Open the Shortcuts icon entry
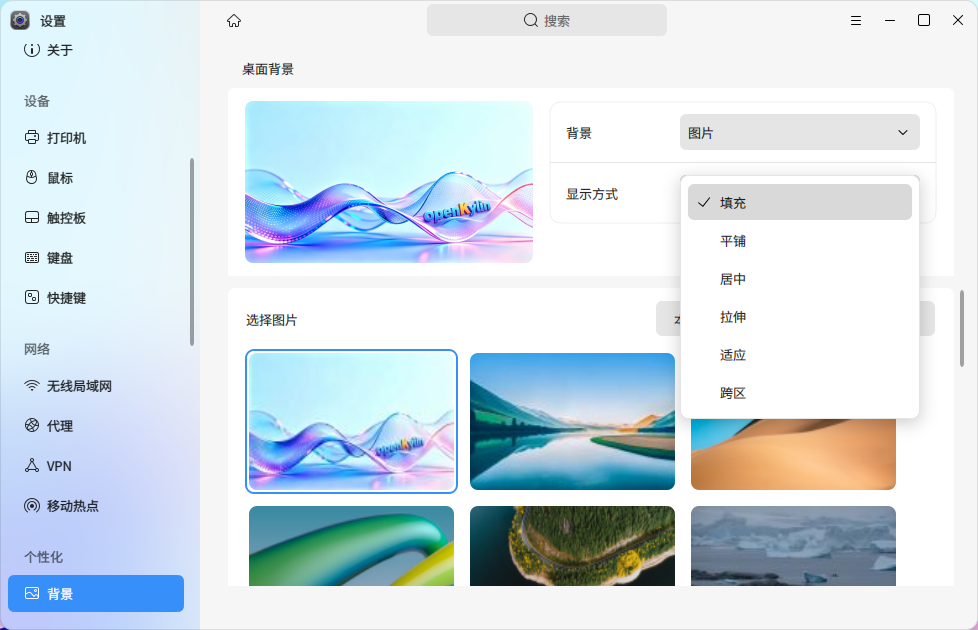This screenshot has height=630, width=978. pos(32,298)
